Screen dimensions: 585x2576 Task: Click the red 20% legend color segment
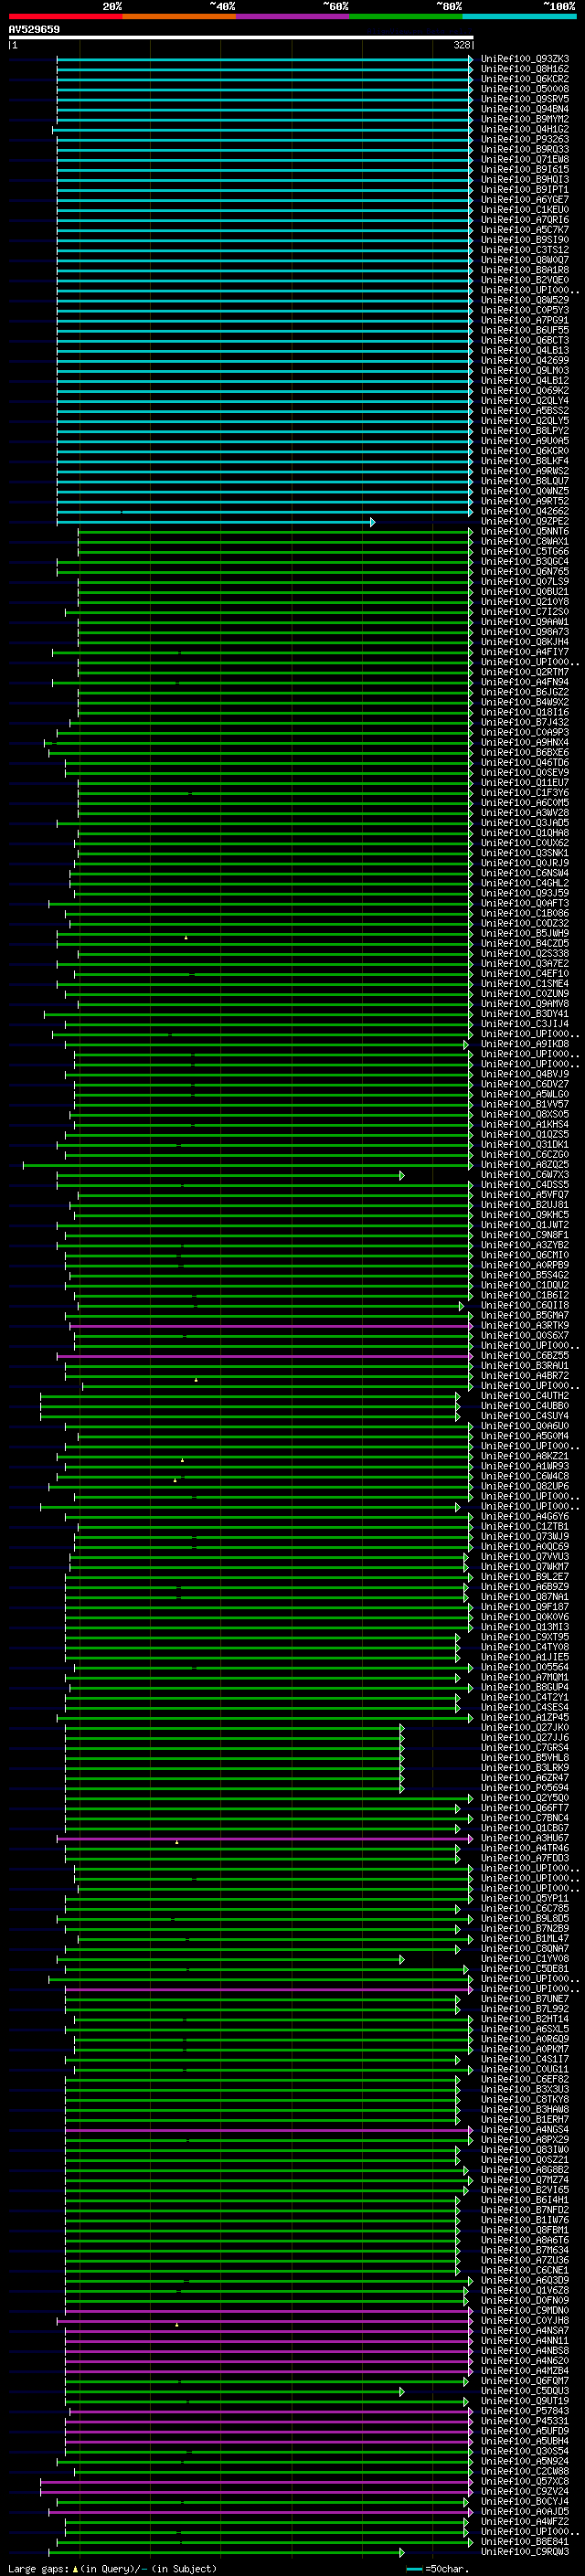pyautogui.click(x=65, y=17)
